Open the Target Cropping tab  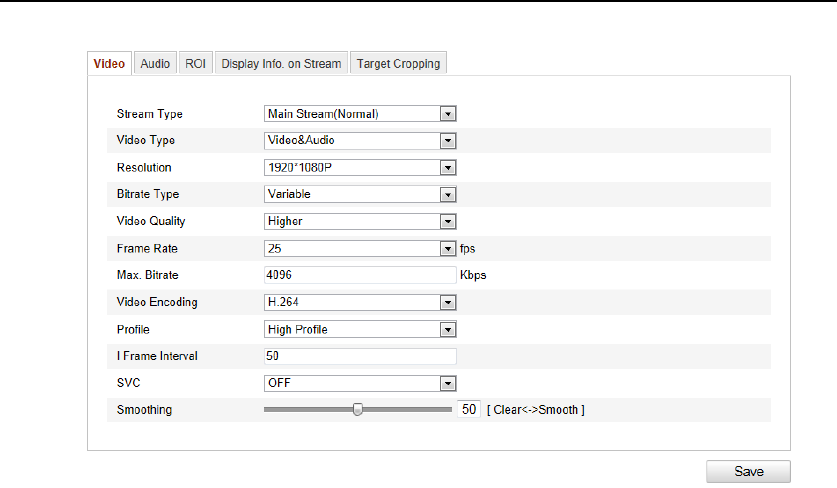398,63
